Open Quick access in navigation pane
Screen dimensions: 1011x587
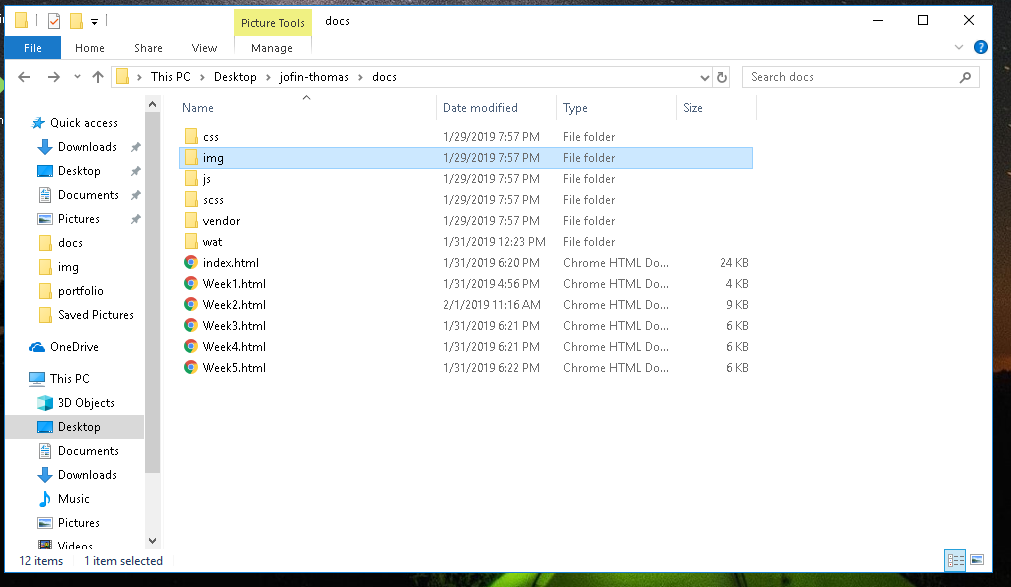coord(84,123)
